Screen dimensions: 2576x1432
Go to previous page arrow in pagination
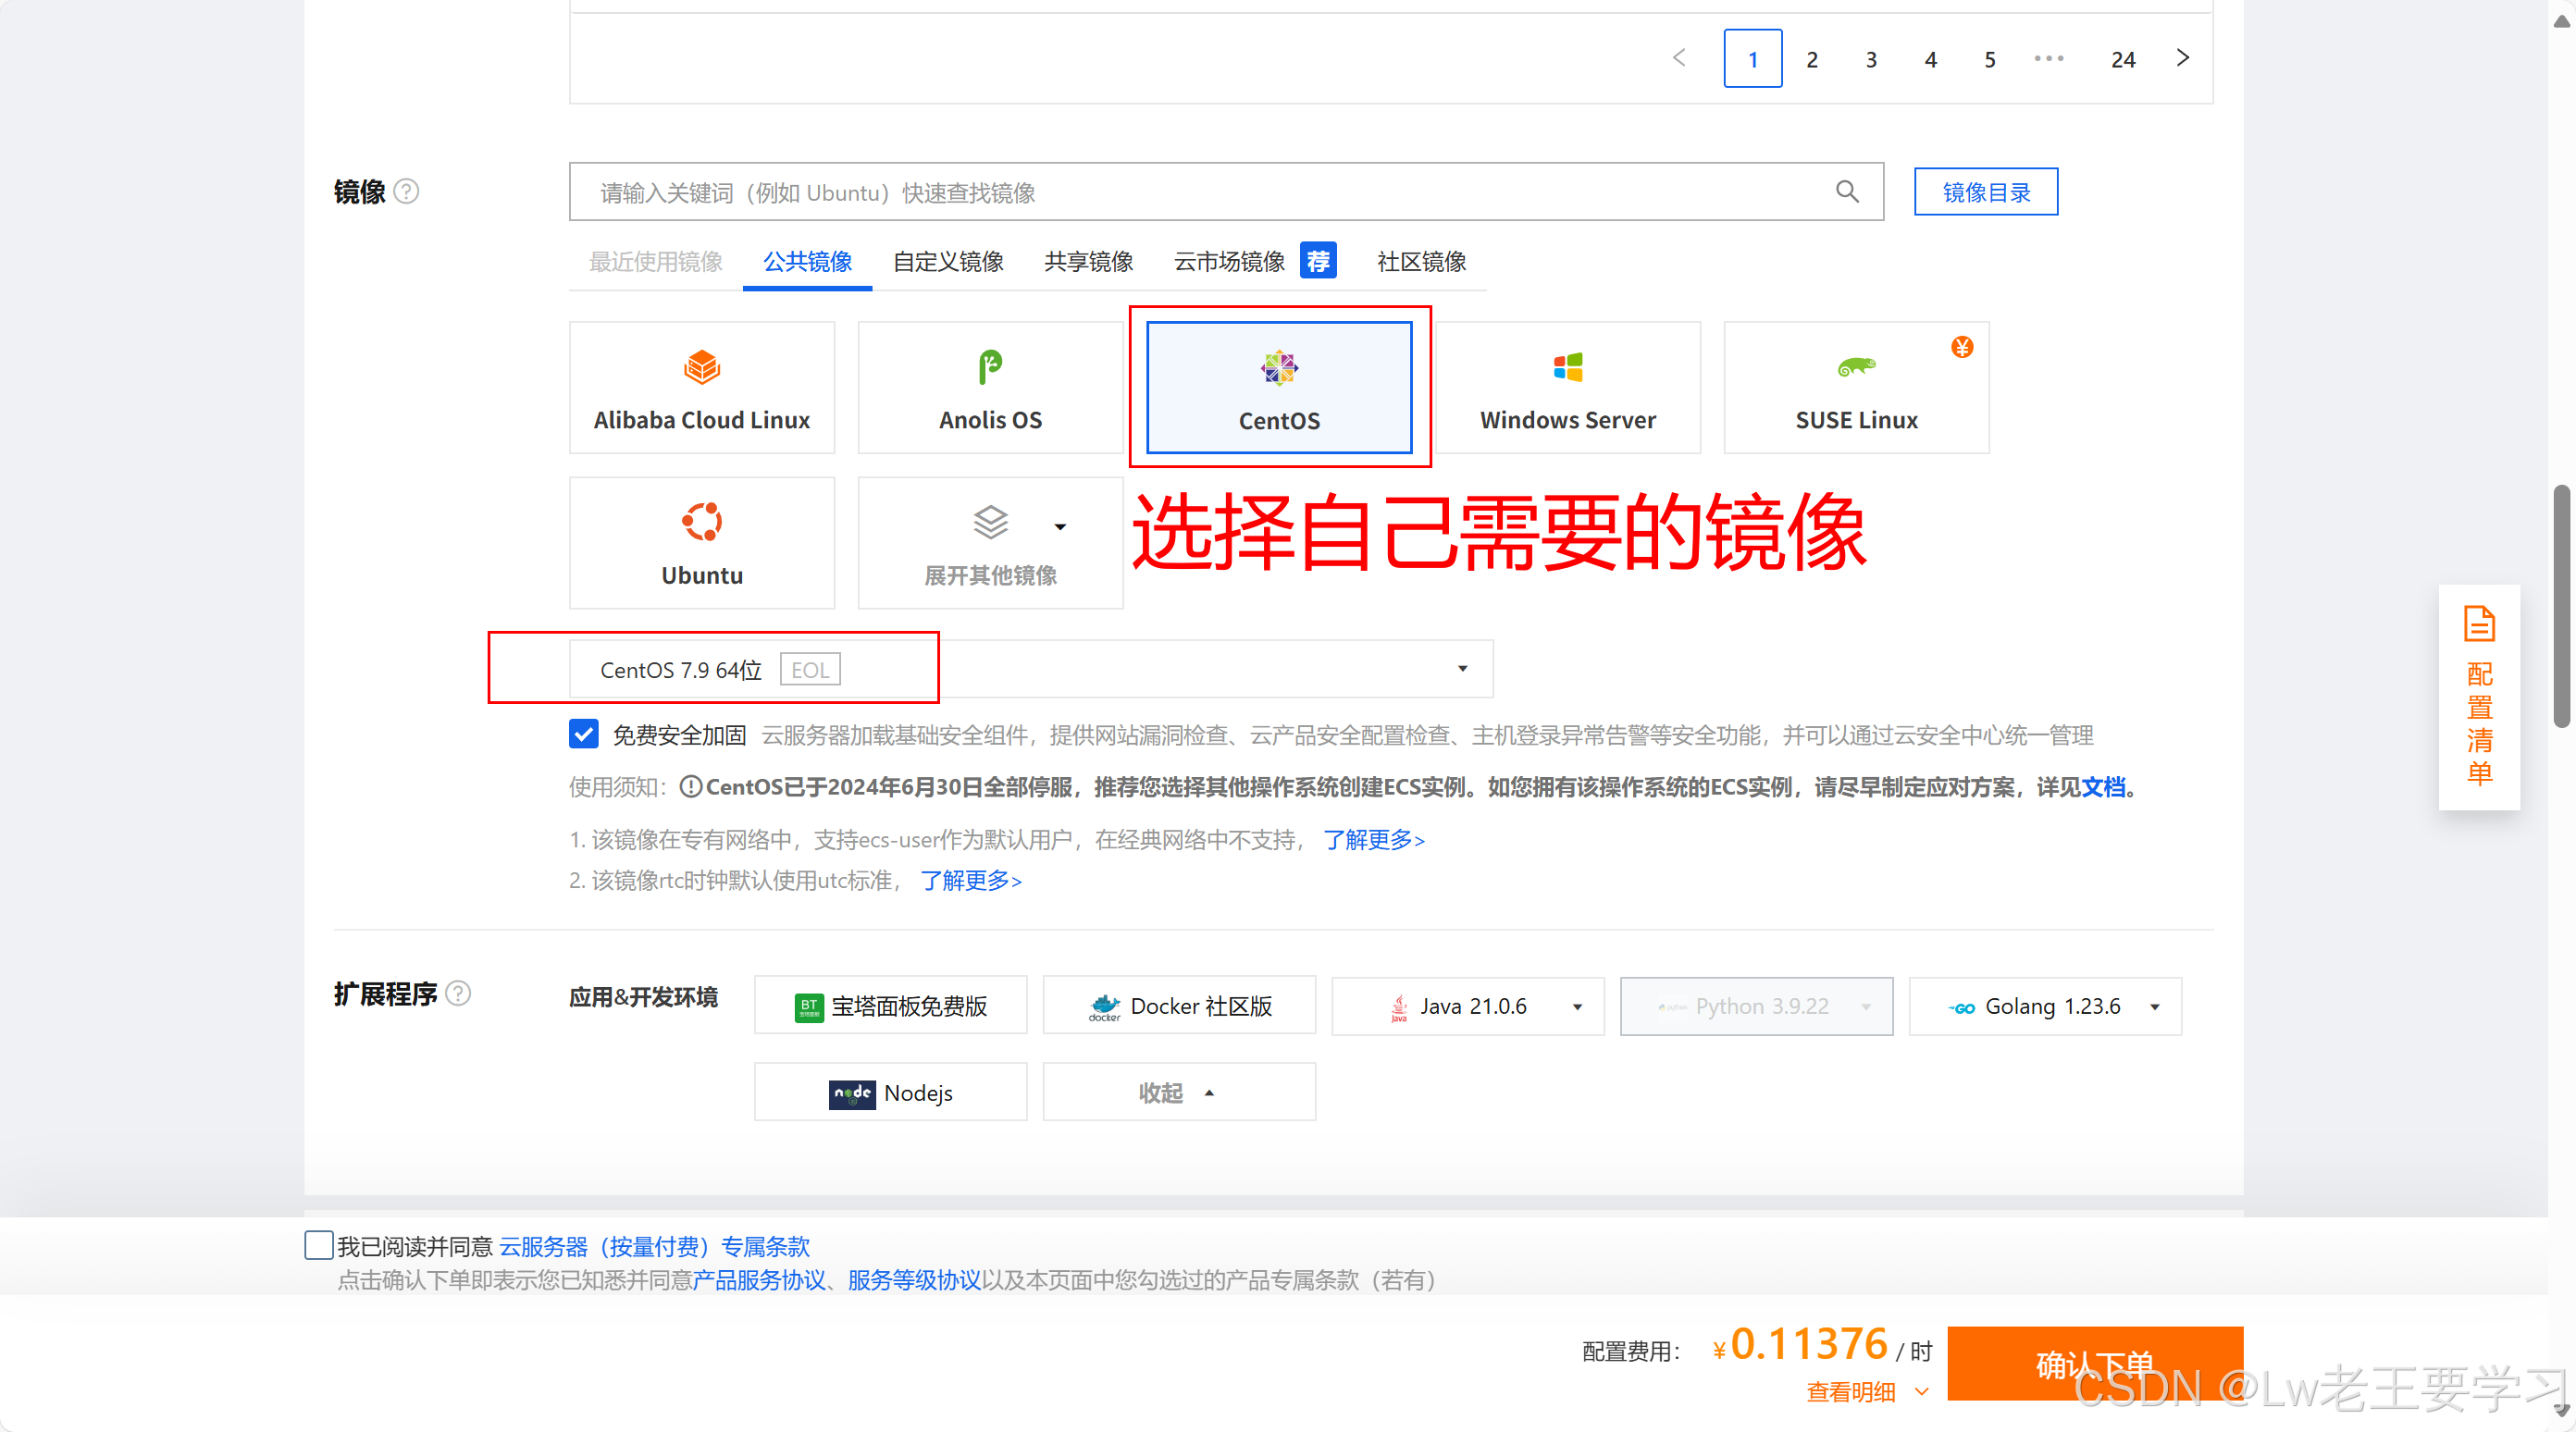point(1679,58)
